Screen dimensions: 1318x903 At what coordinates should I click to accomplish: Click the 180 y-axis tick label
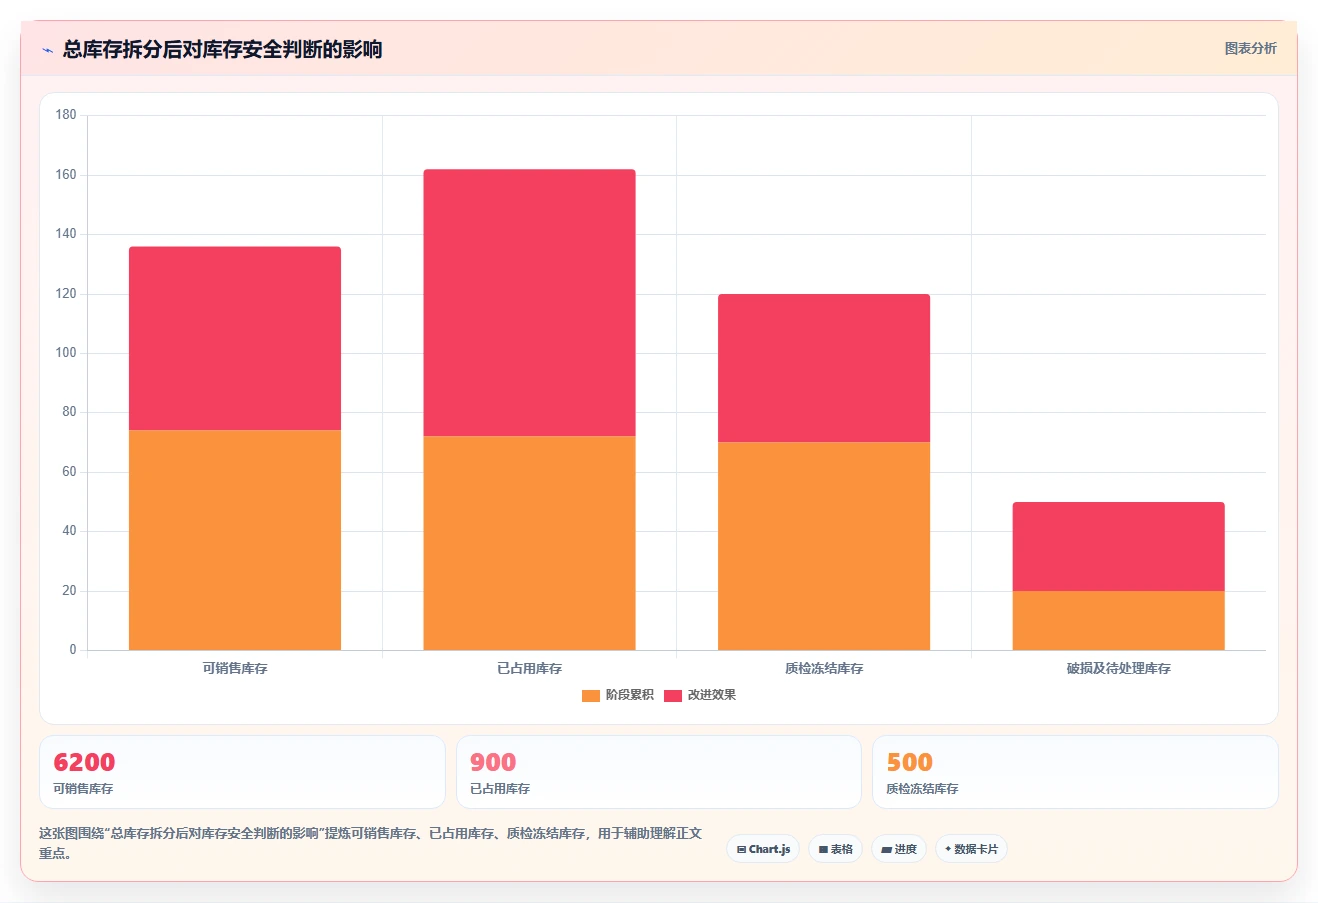(x=66, y=115)
